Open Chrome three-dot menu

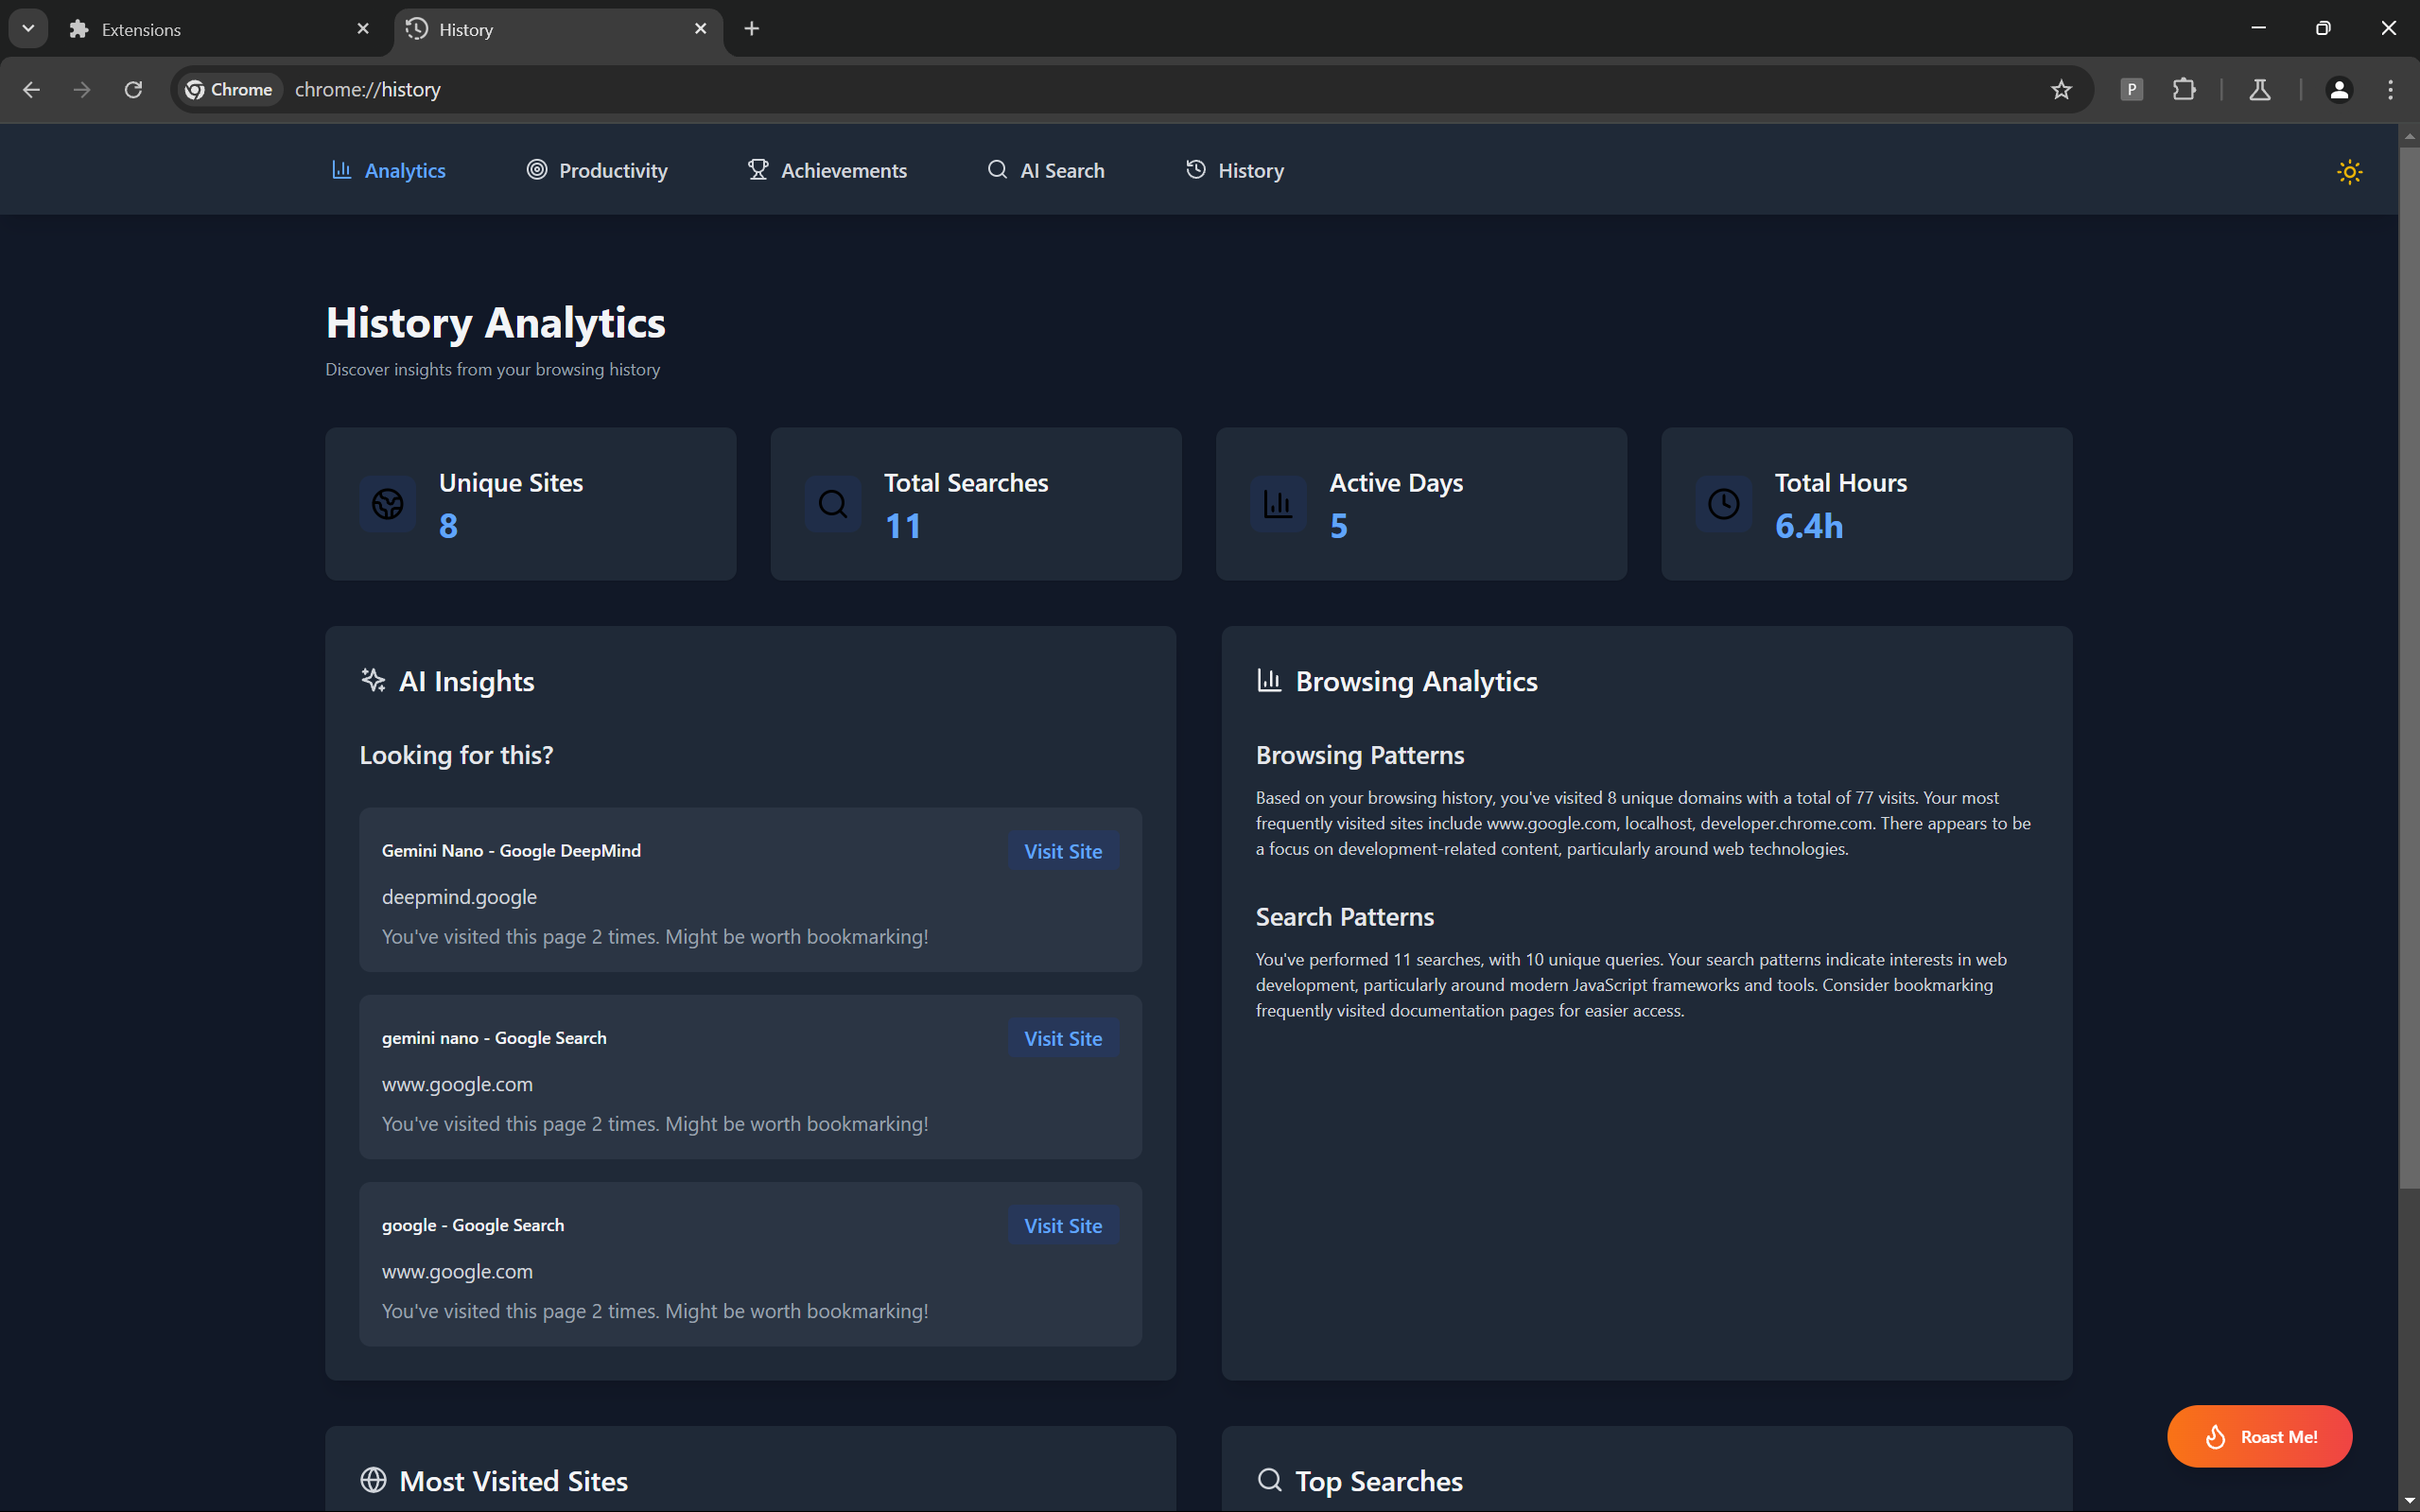(2390, 90)
